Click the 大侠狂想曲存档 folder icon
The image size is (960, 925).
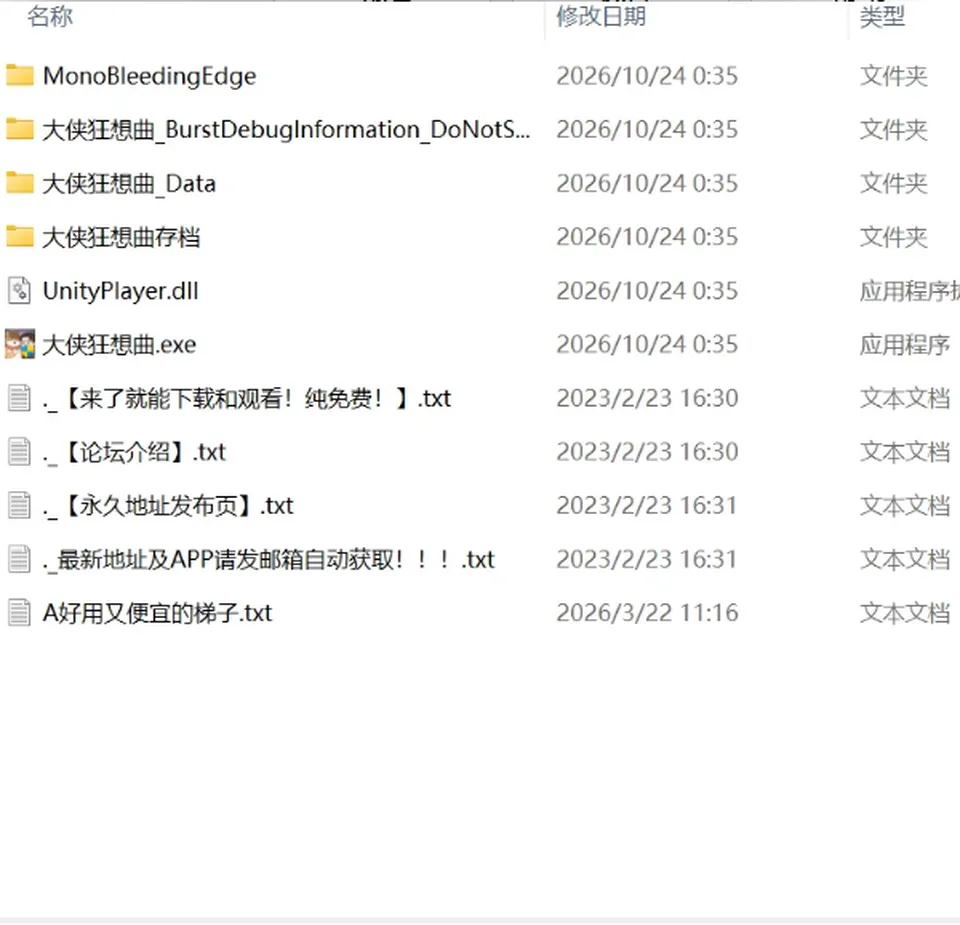[20, 237]
